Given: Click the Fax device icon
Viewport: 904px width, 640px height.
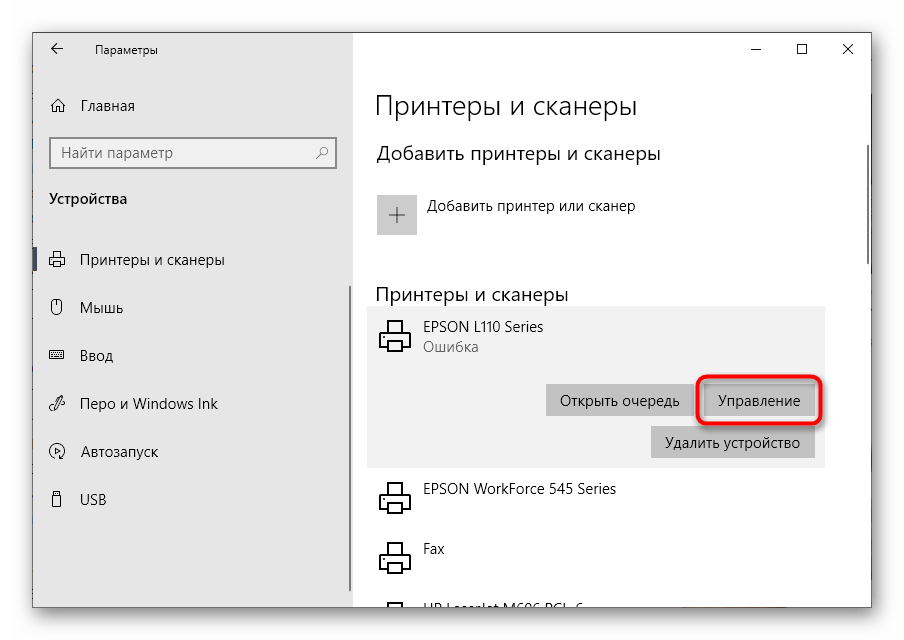Looking at the screenshot, I should click(395, 556).
